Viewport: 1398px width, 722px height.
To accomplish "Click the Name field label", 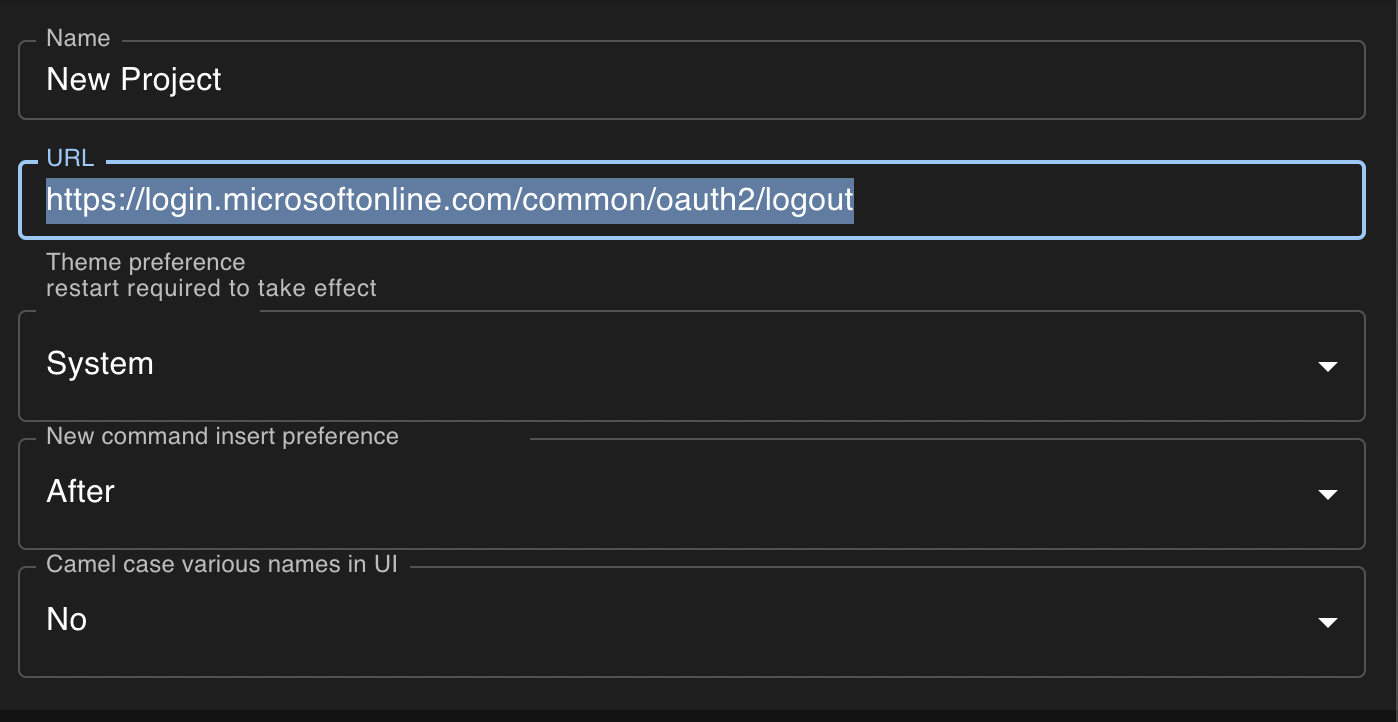I will click(77, 38).
